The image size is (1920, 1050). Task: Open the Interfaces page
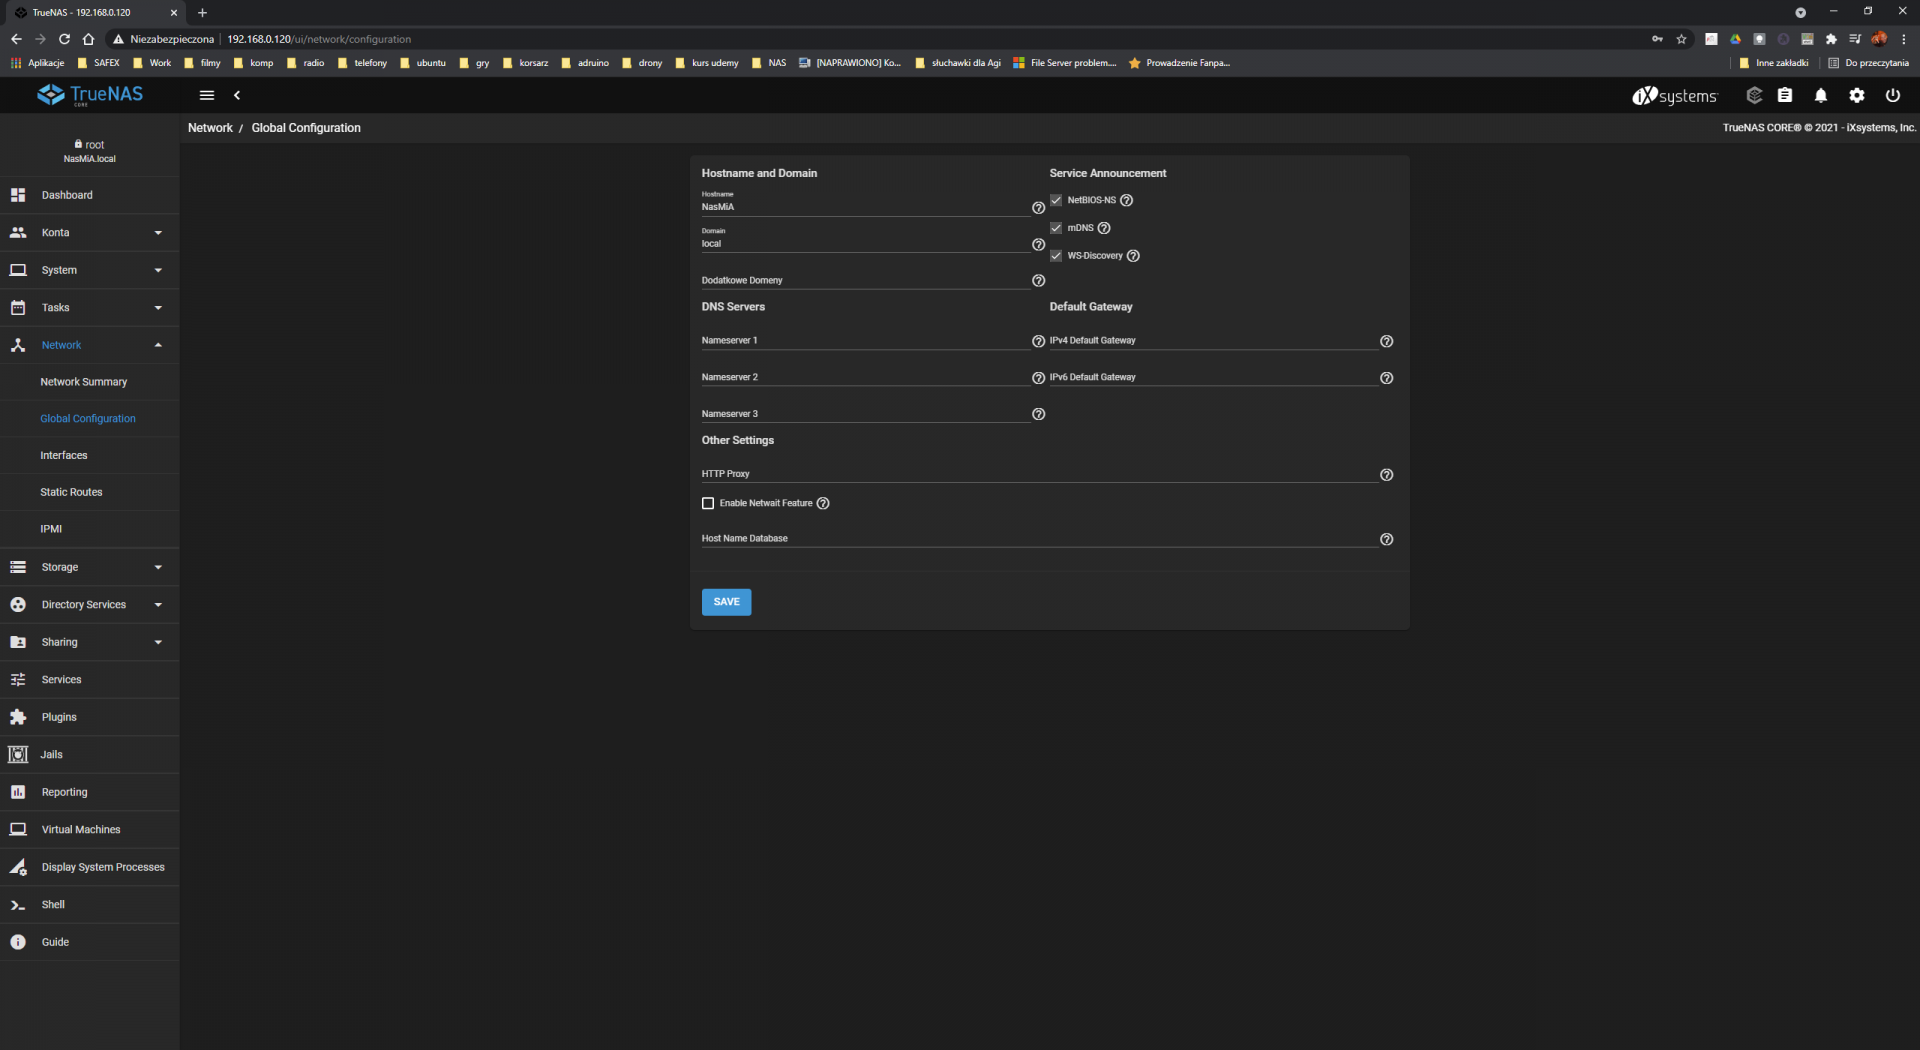pyautogui.click(x=90, y=455)
